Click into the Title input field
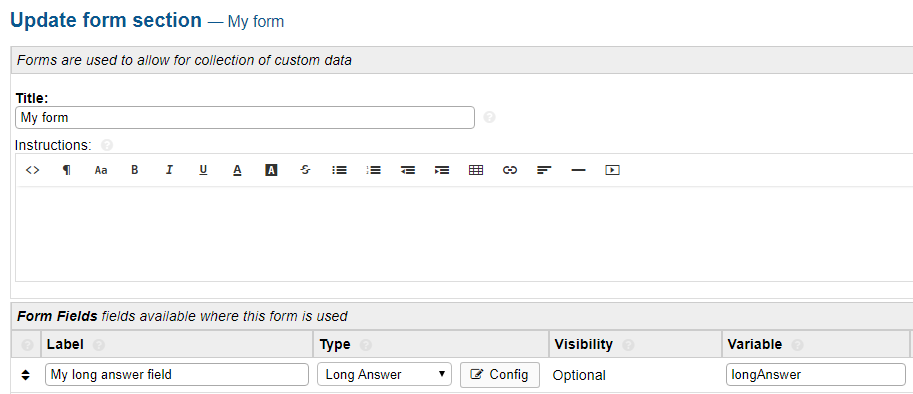The width and height of the screenshot is (913, 394). (245, 118)
